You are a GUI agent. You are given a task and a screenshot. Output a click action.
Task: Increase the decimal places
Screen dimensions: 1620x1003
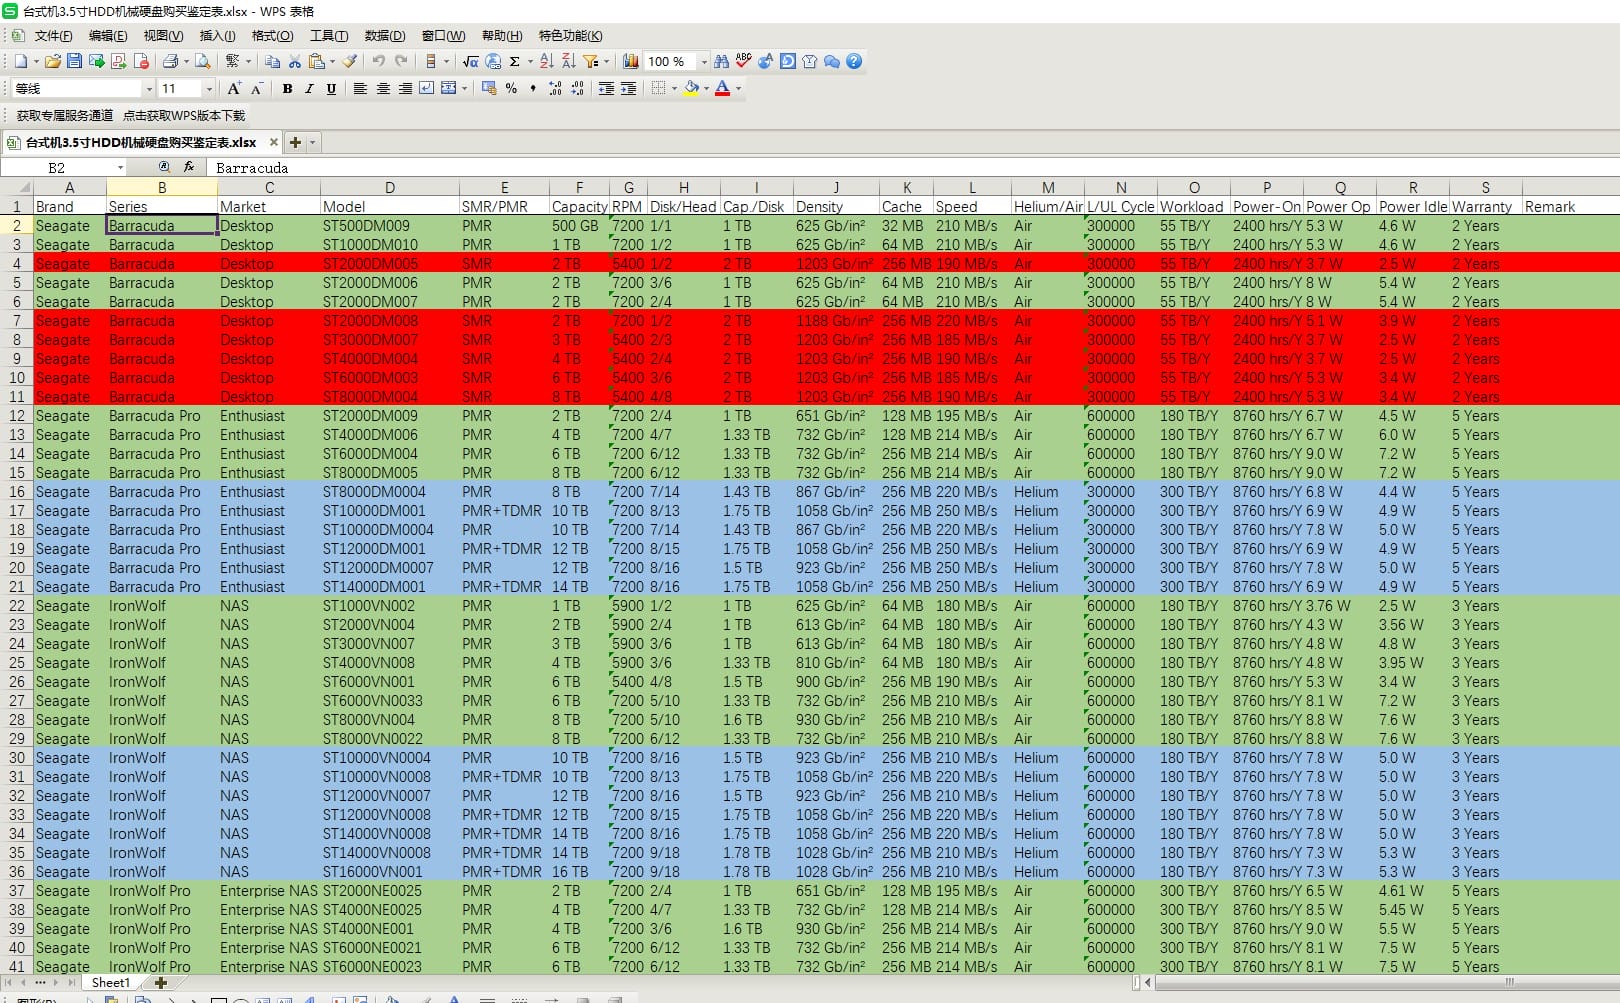(x=555, y=88)
